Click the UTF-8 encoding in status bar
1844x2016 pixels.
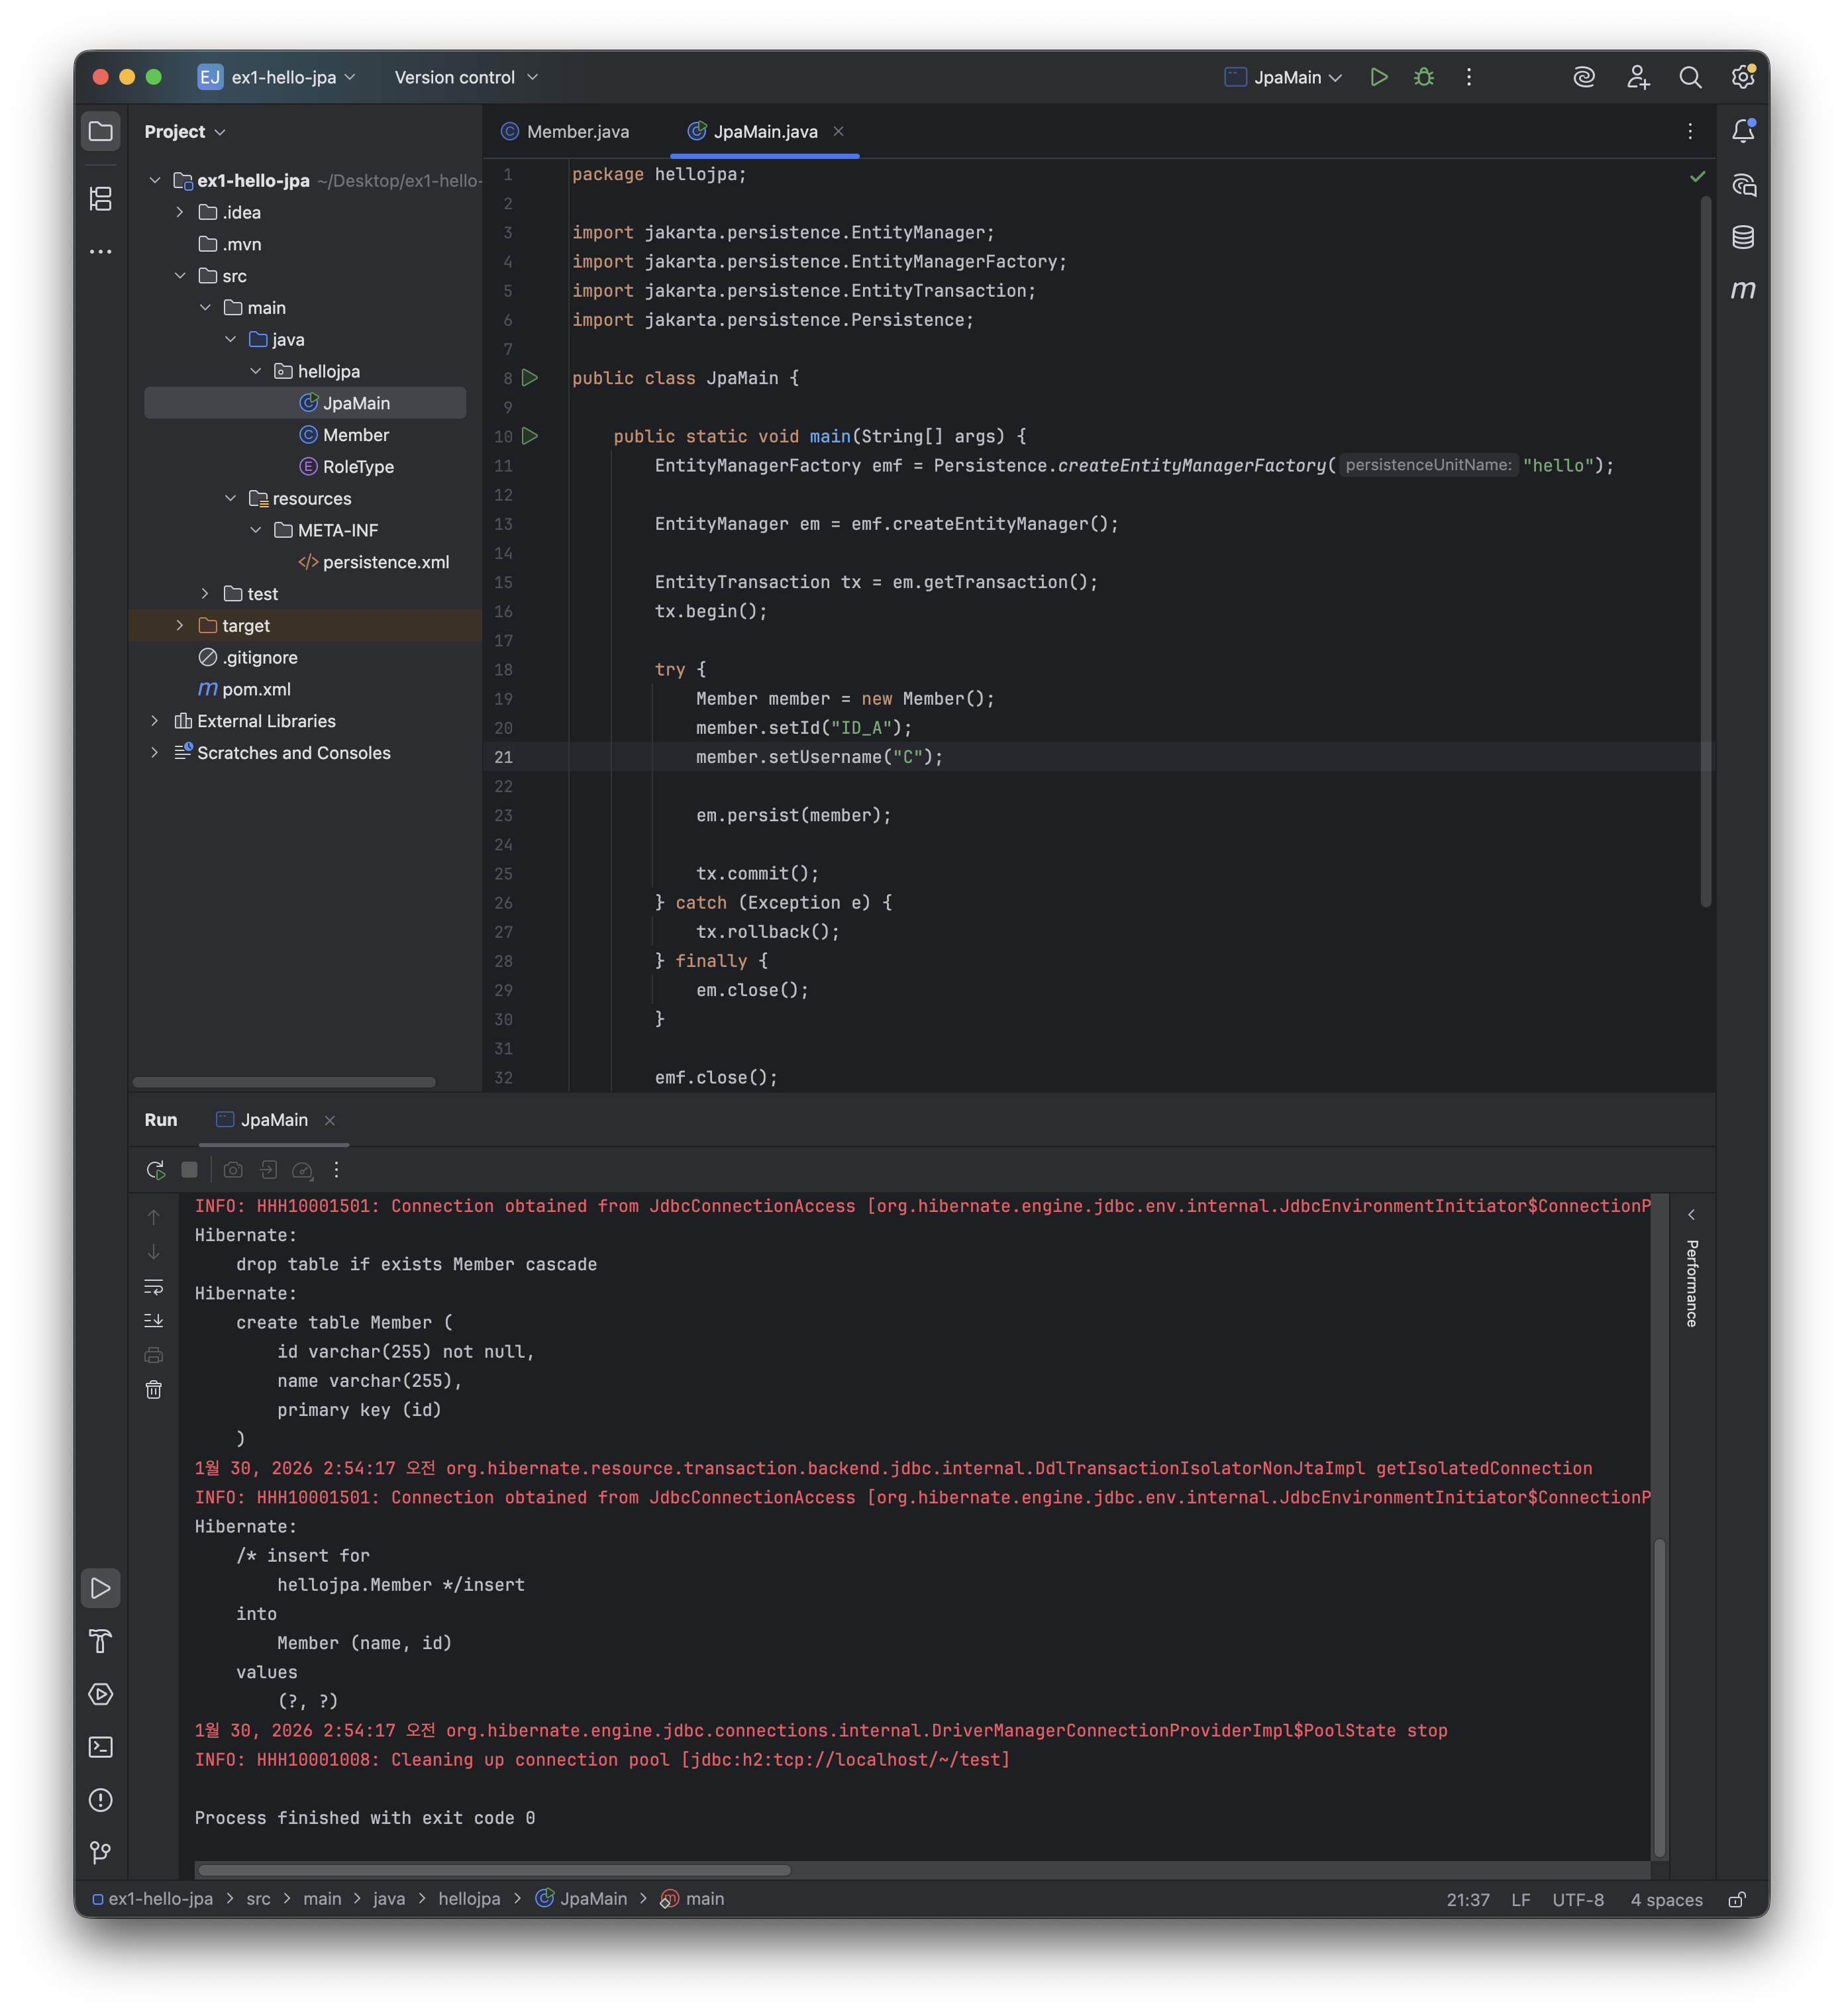[1577, 1899]
